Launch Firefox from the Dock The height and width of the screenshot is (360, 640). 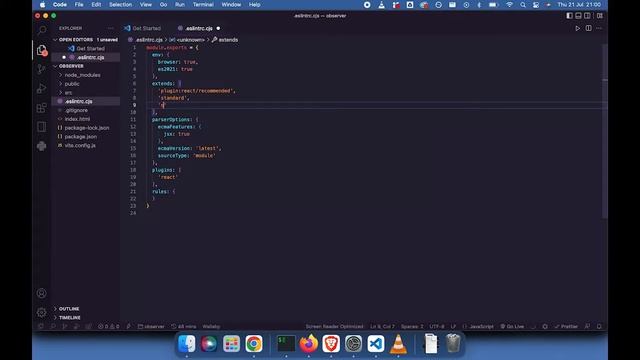point(309,344)
